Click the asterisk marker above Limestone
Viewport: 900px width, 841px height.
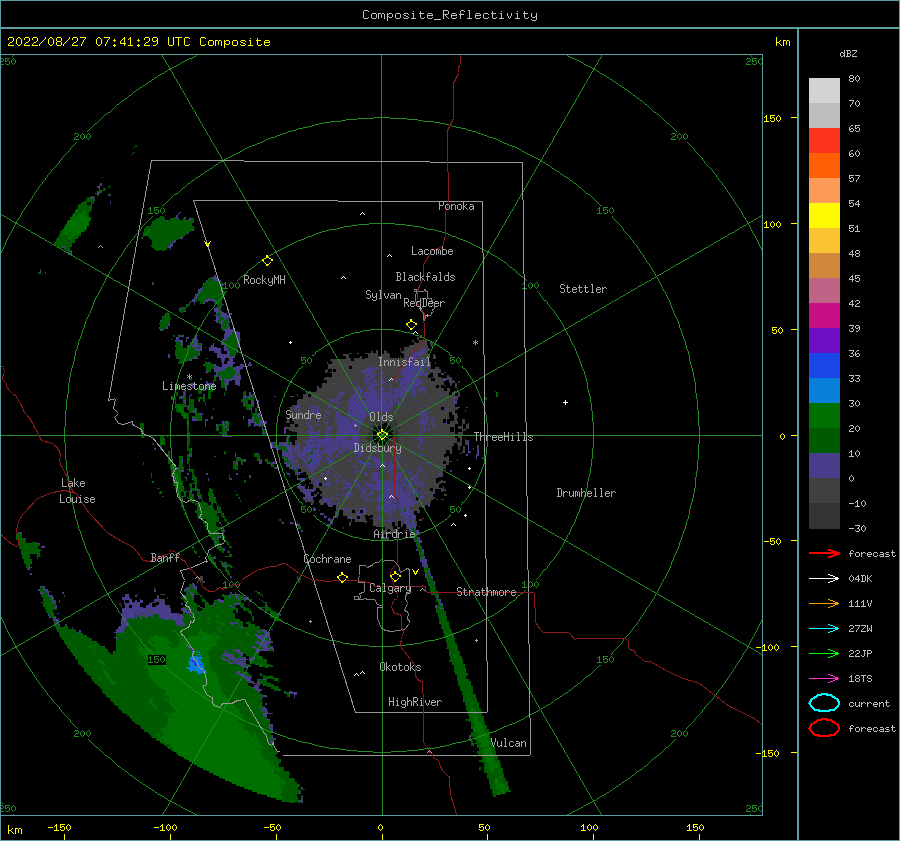tap(189, 377)
